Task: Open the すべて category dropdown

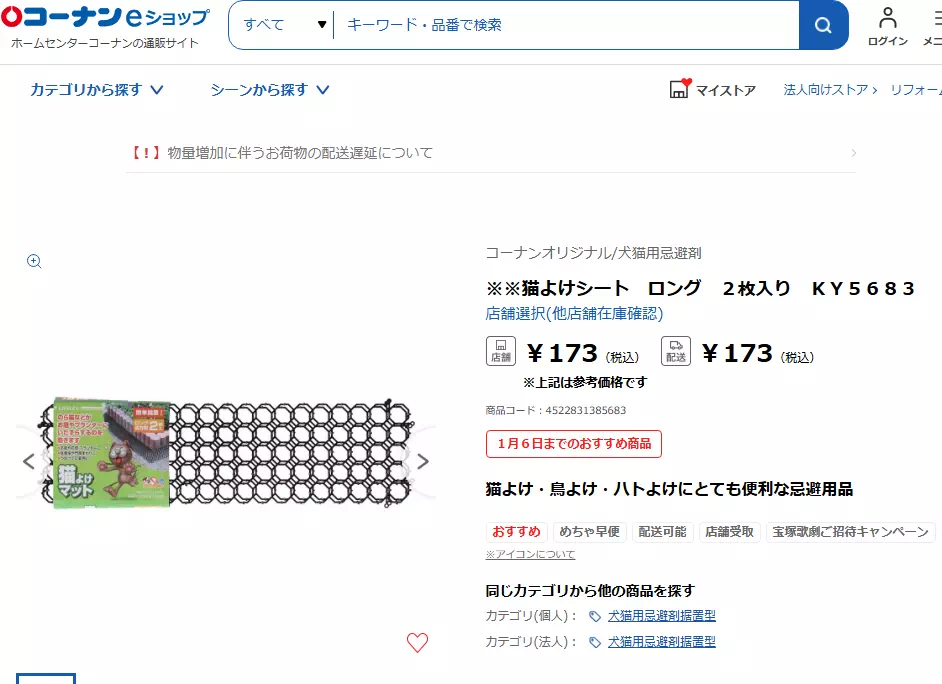Action: 283,24
